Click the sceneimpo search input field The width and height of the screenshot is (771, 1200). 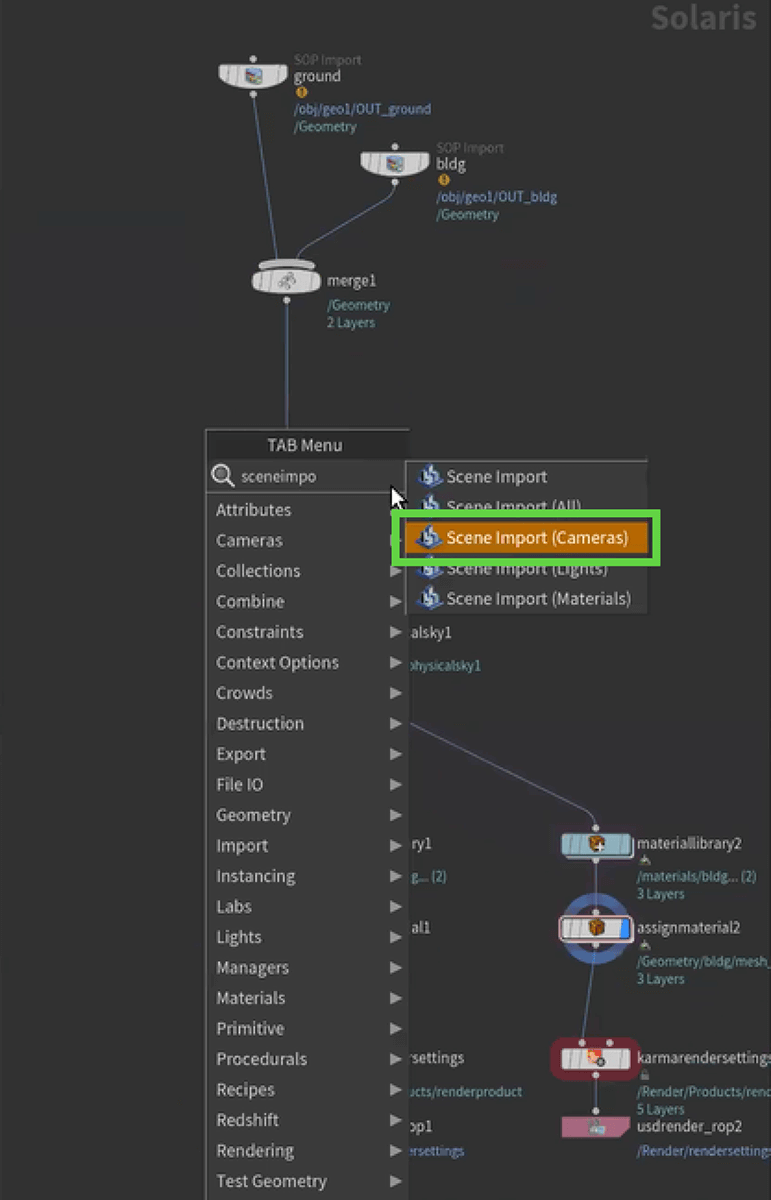tap(310, 477)
